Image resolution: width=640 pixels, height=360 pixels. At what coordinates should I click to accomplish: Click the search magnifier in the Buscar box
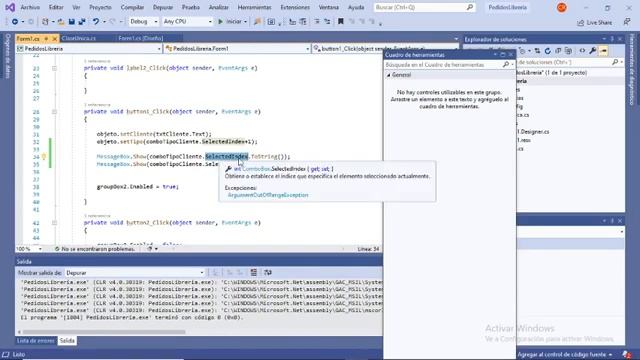click(x=470, y=7)
